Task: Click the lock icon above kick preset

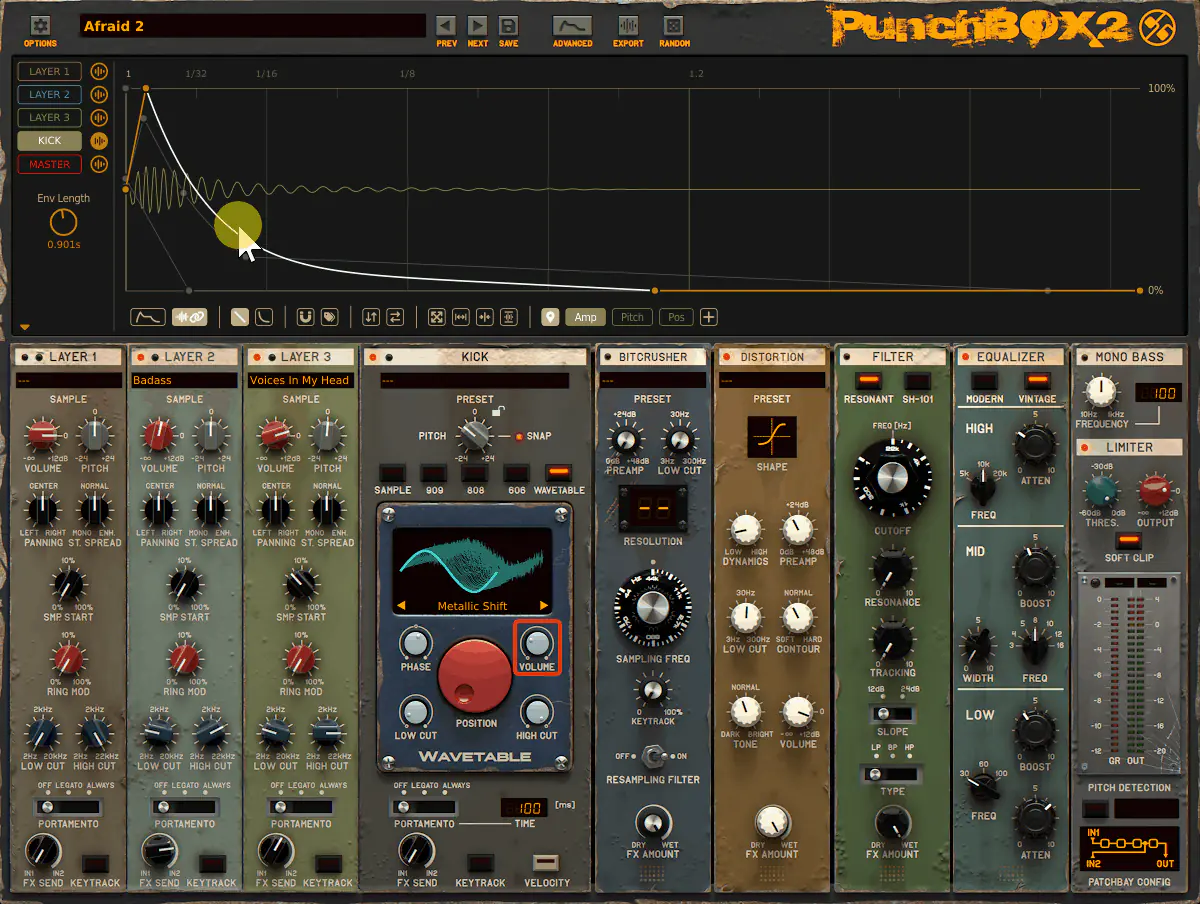Action: coord(497,411)
